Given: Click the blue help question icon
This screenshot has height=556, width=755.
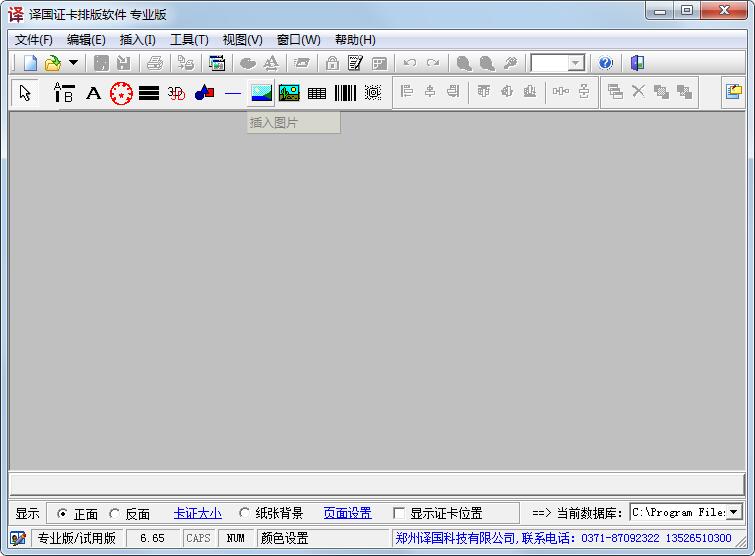Looking at the screenshot, I should pyautogui.click(x=606, y=63).
